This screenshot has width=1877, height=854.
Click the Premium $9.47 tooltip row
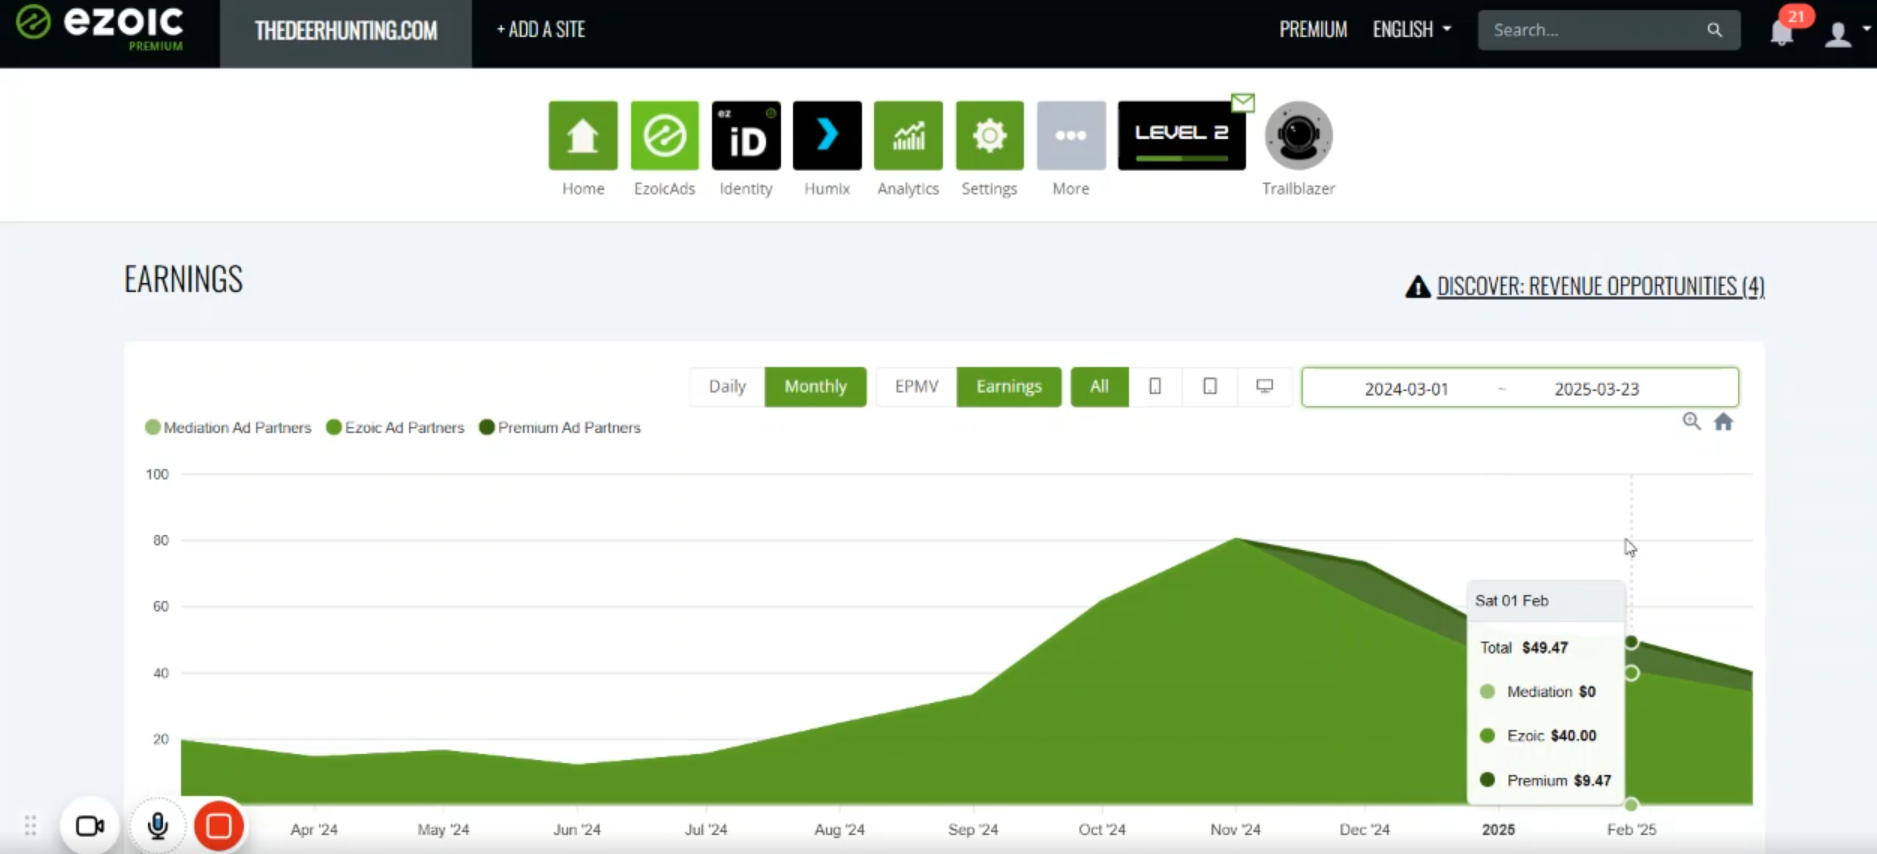point(1545,780)
